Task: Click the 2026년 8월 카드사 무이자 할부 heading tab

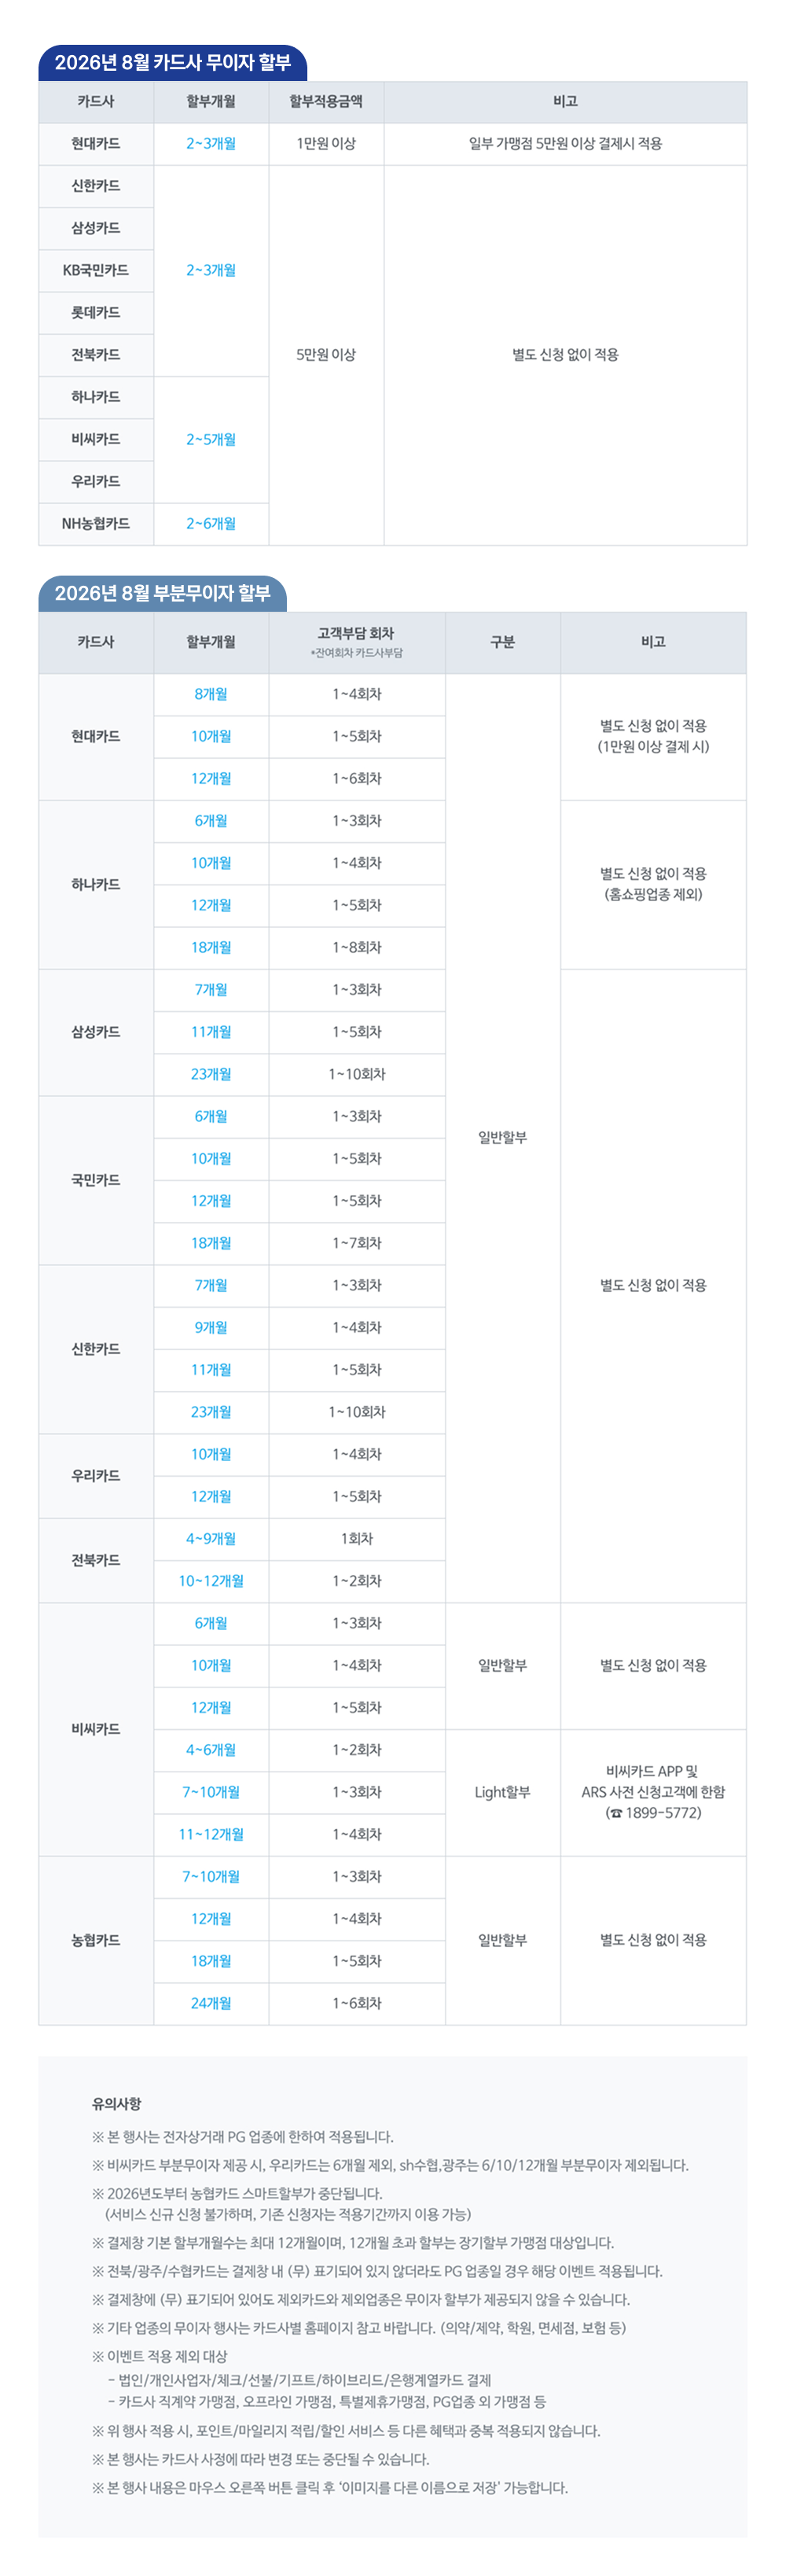Action: [172, 63]
